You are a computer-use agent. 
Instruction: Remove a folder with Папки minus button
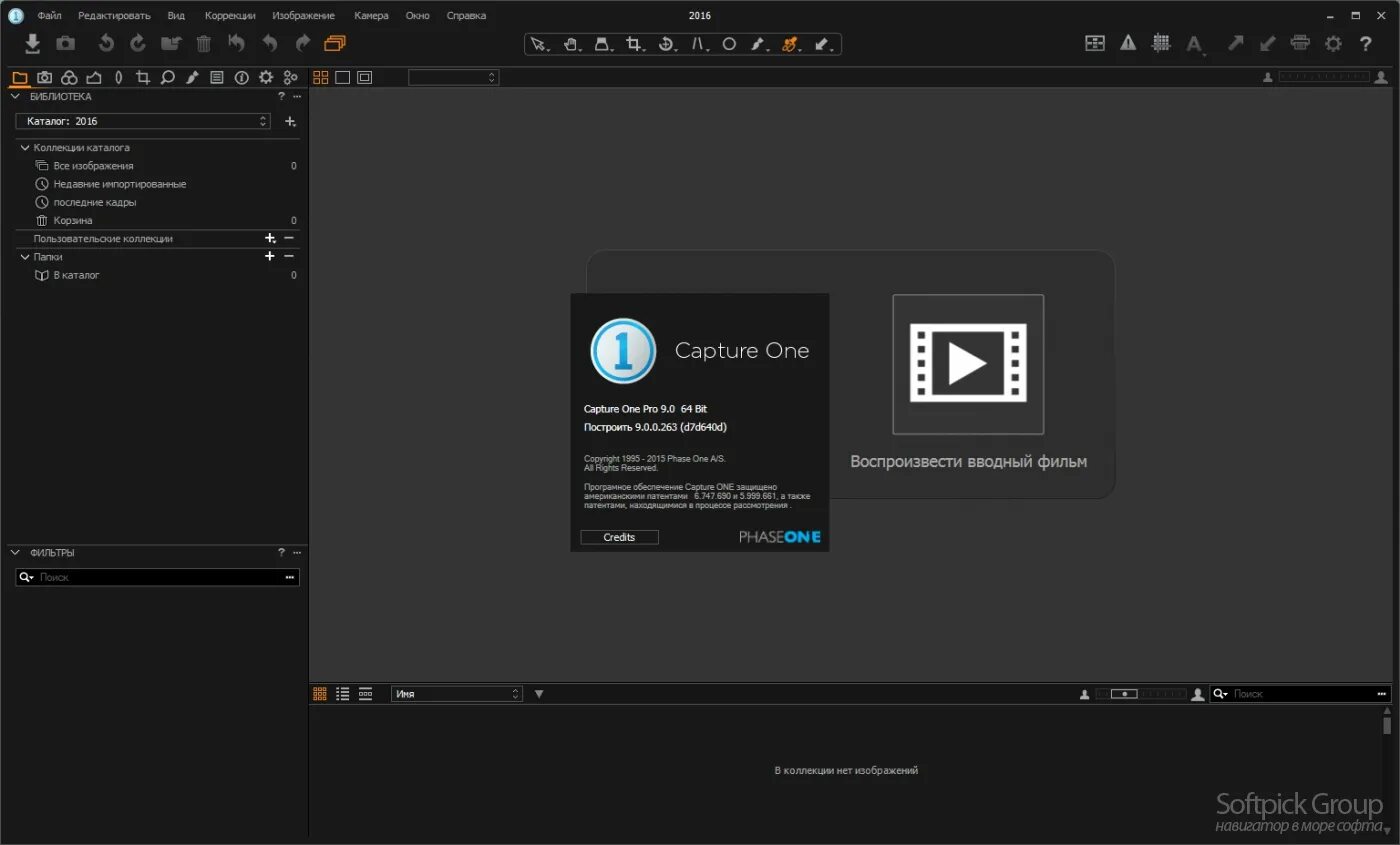(x=289, y=257)
